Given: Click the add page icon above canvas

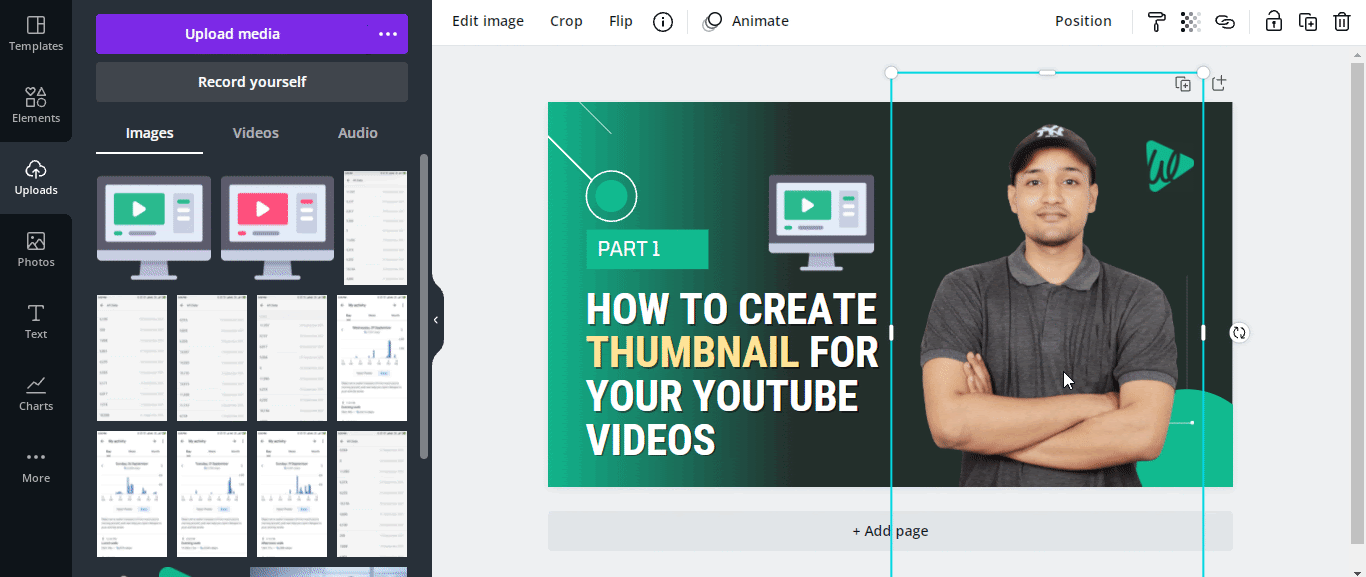Looking at the screenshot, I should pyautogui.click(x=1218, y=84).
